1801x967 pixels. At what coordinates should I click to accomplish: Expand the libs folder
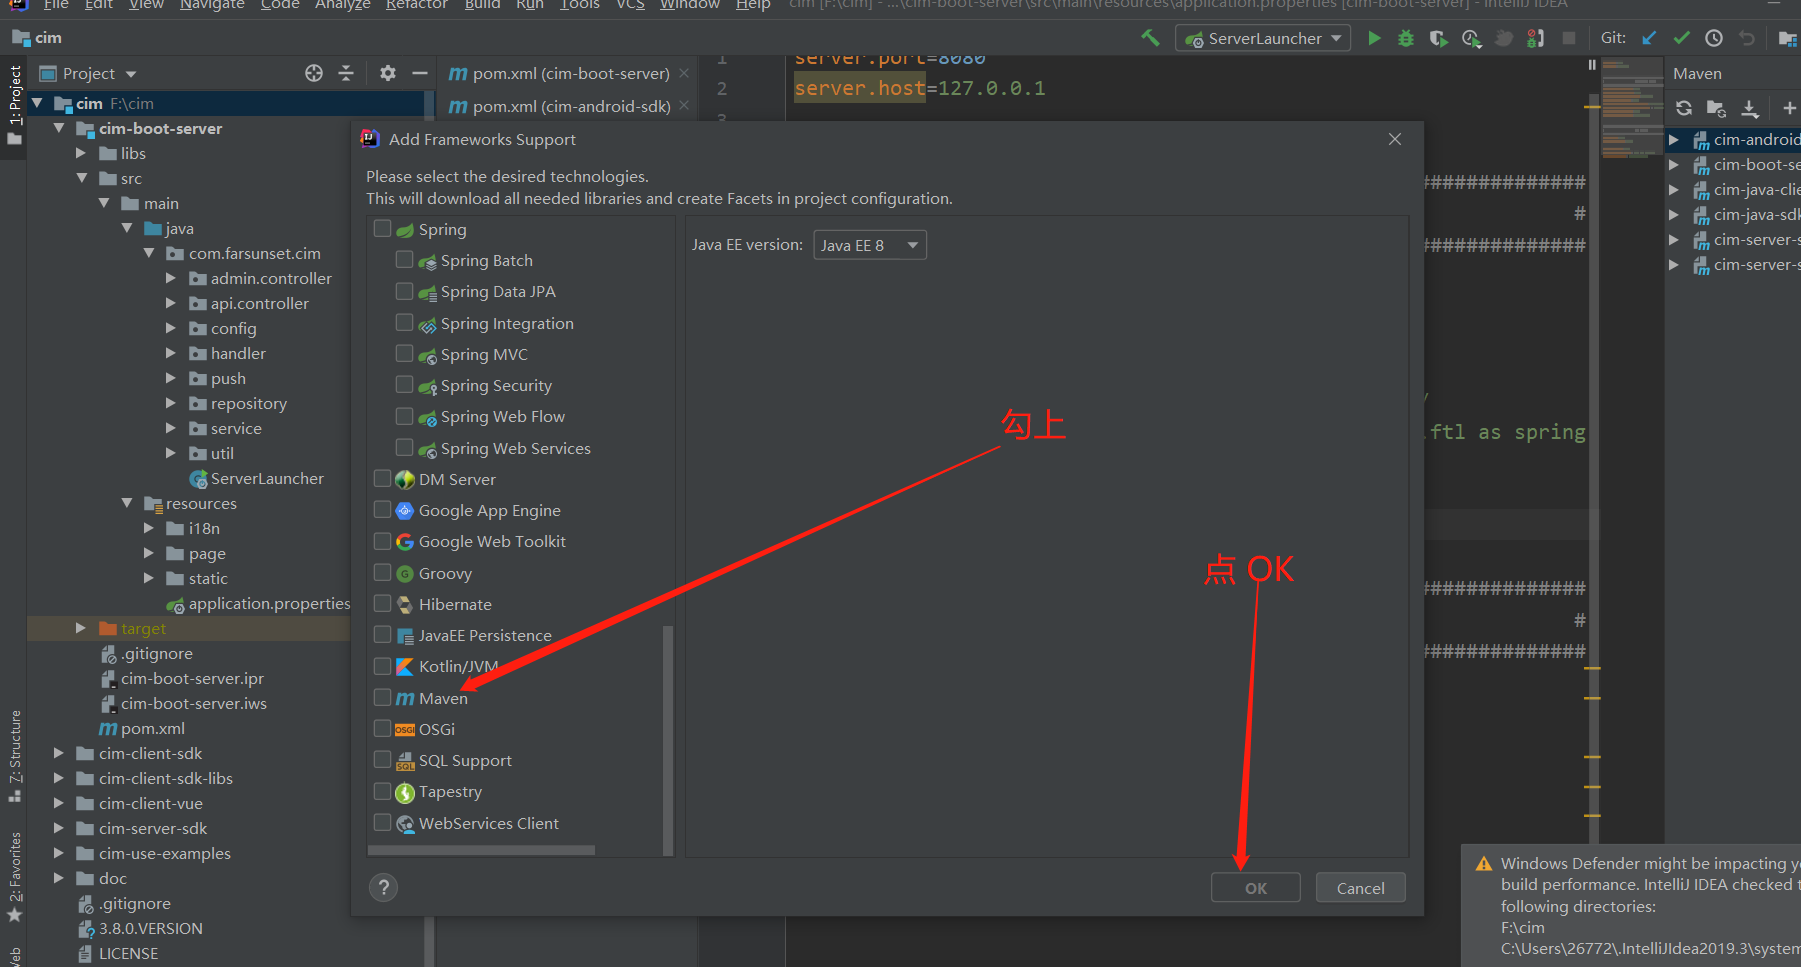pos(81,153)
